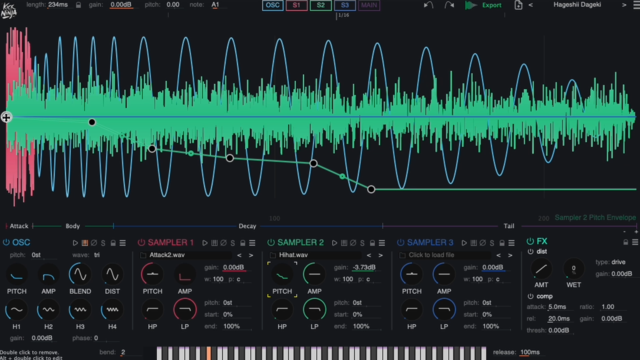Switch to the S2 tab
Image resolution: width=640 pixels, height=360 pixels.
tap(321, 5)
